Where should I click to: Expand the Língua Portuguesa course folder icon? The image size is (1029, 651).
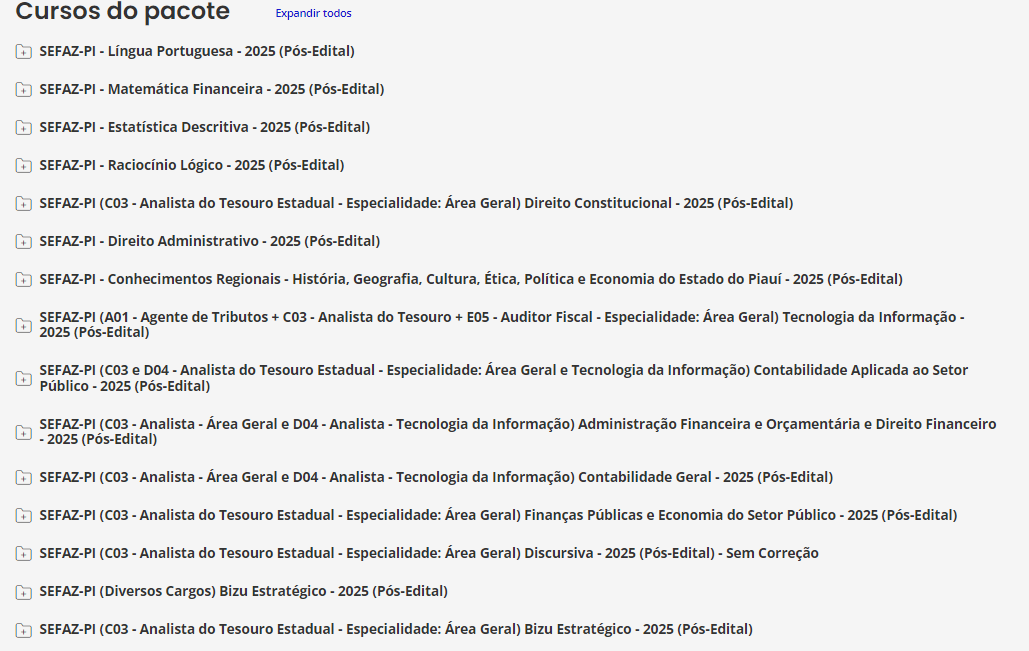tap(23, 51)
